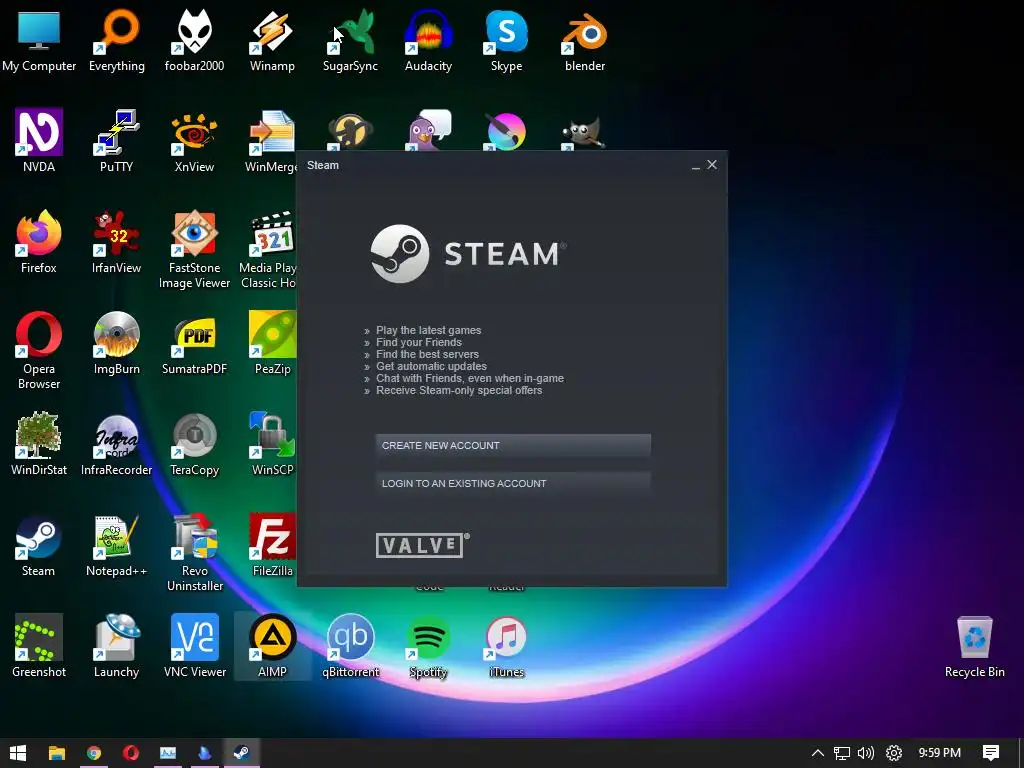
Task: Select the Skype desktop icon
Action: [507, 40]
